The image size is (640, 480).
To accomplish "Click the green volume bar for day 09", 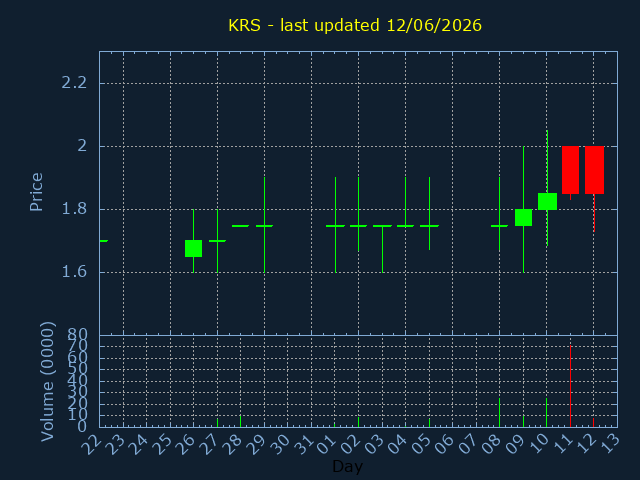I will (523, 421).
